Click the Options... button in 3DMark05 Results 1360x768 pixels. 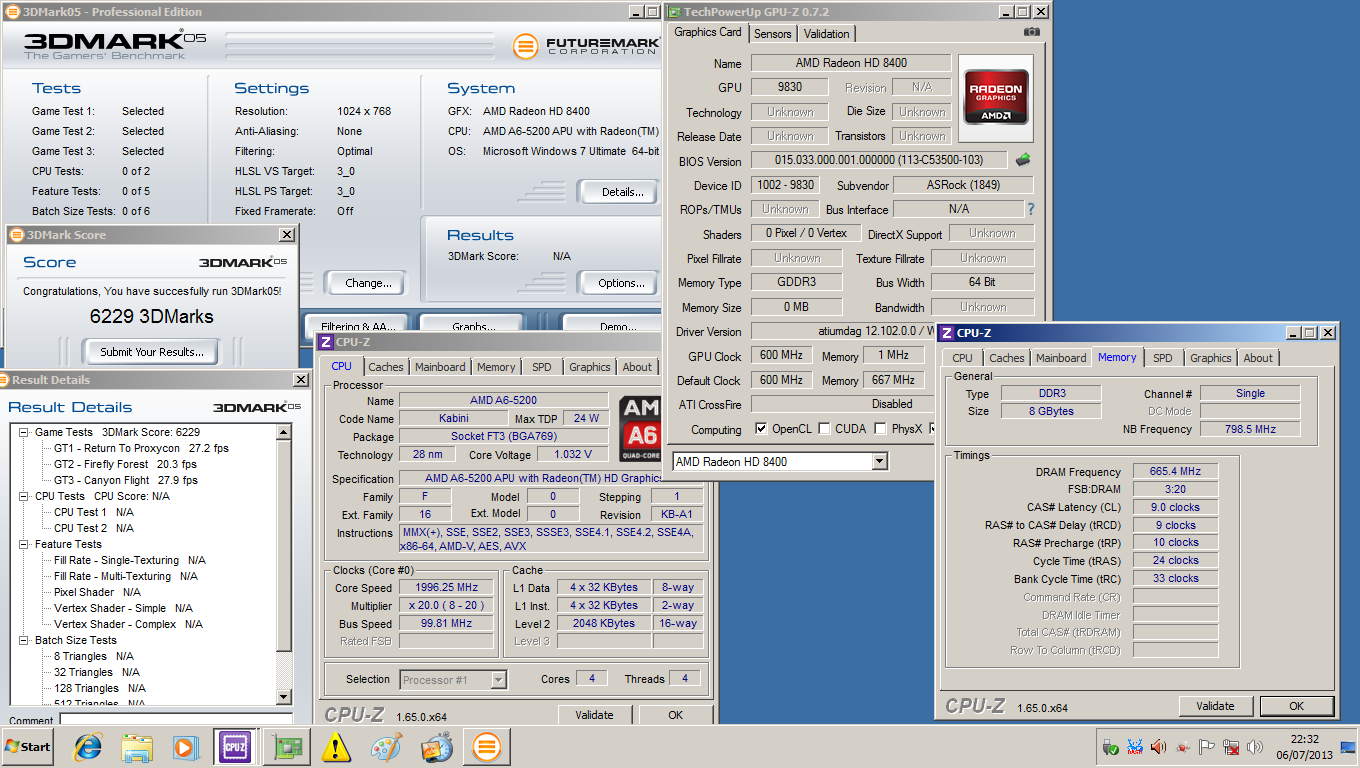(621, 283)
